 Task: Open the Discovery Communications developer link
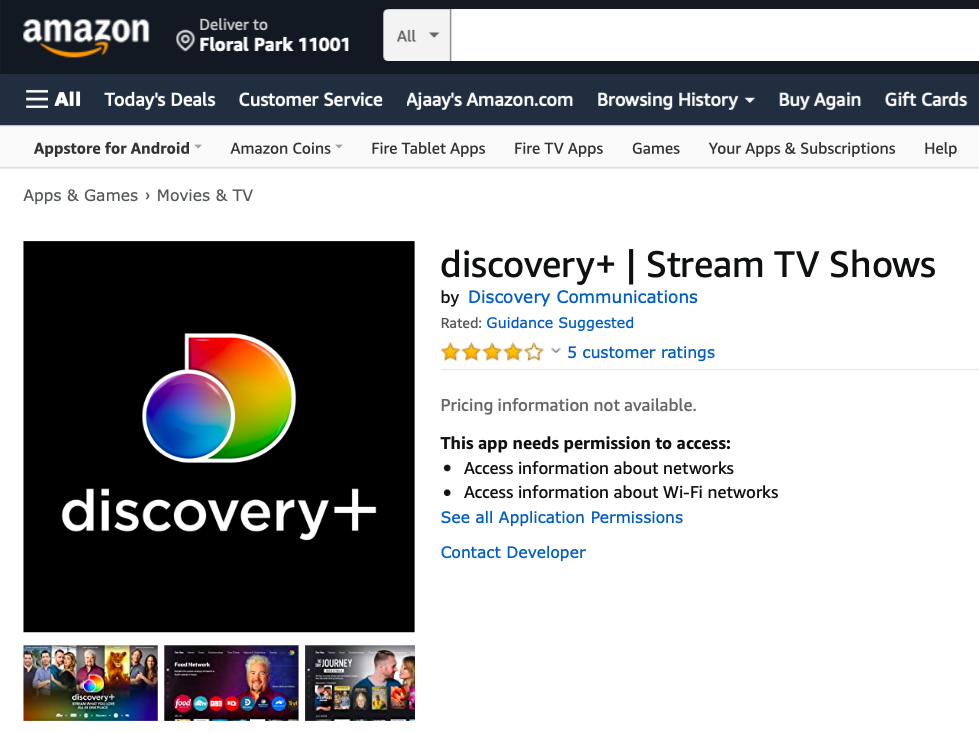582,297
